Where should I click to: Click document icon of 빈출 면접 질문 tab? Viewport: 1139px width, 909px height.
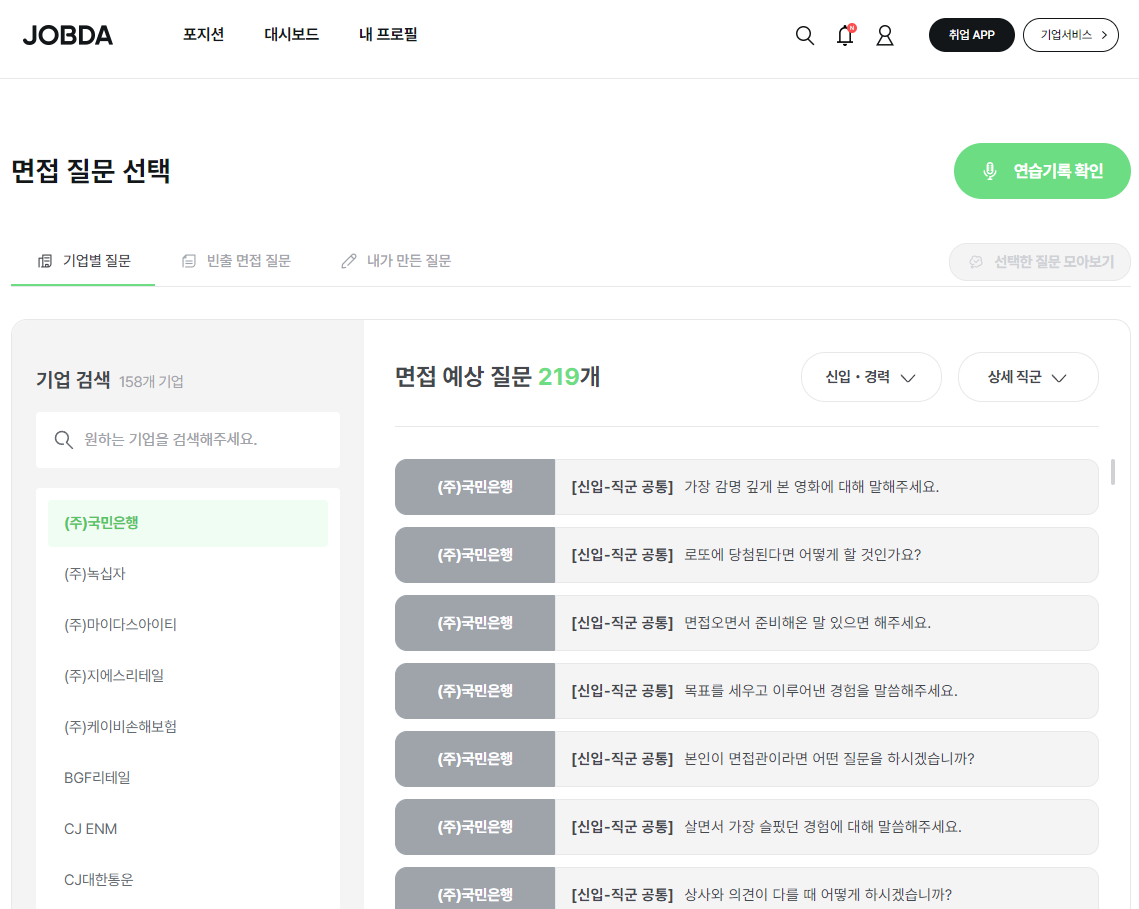[x=189, y=261]
